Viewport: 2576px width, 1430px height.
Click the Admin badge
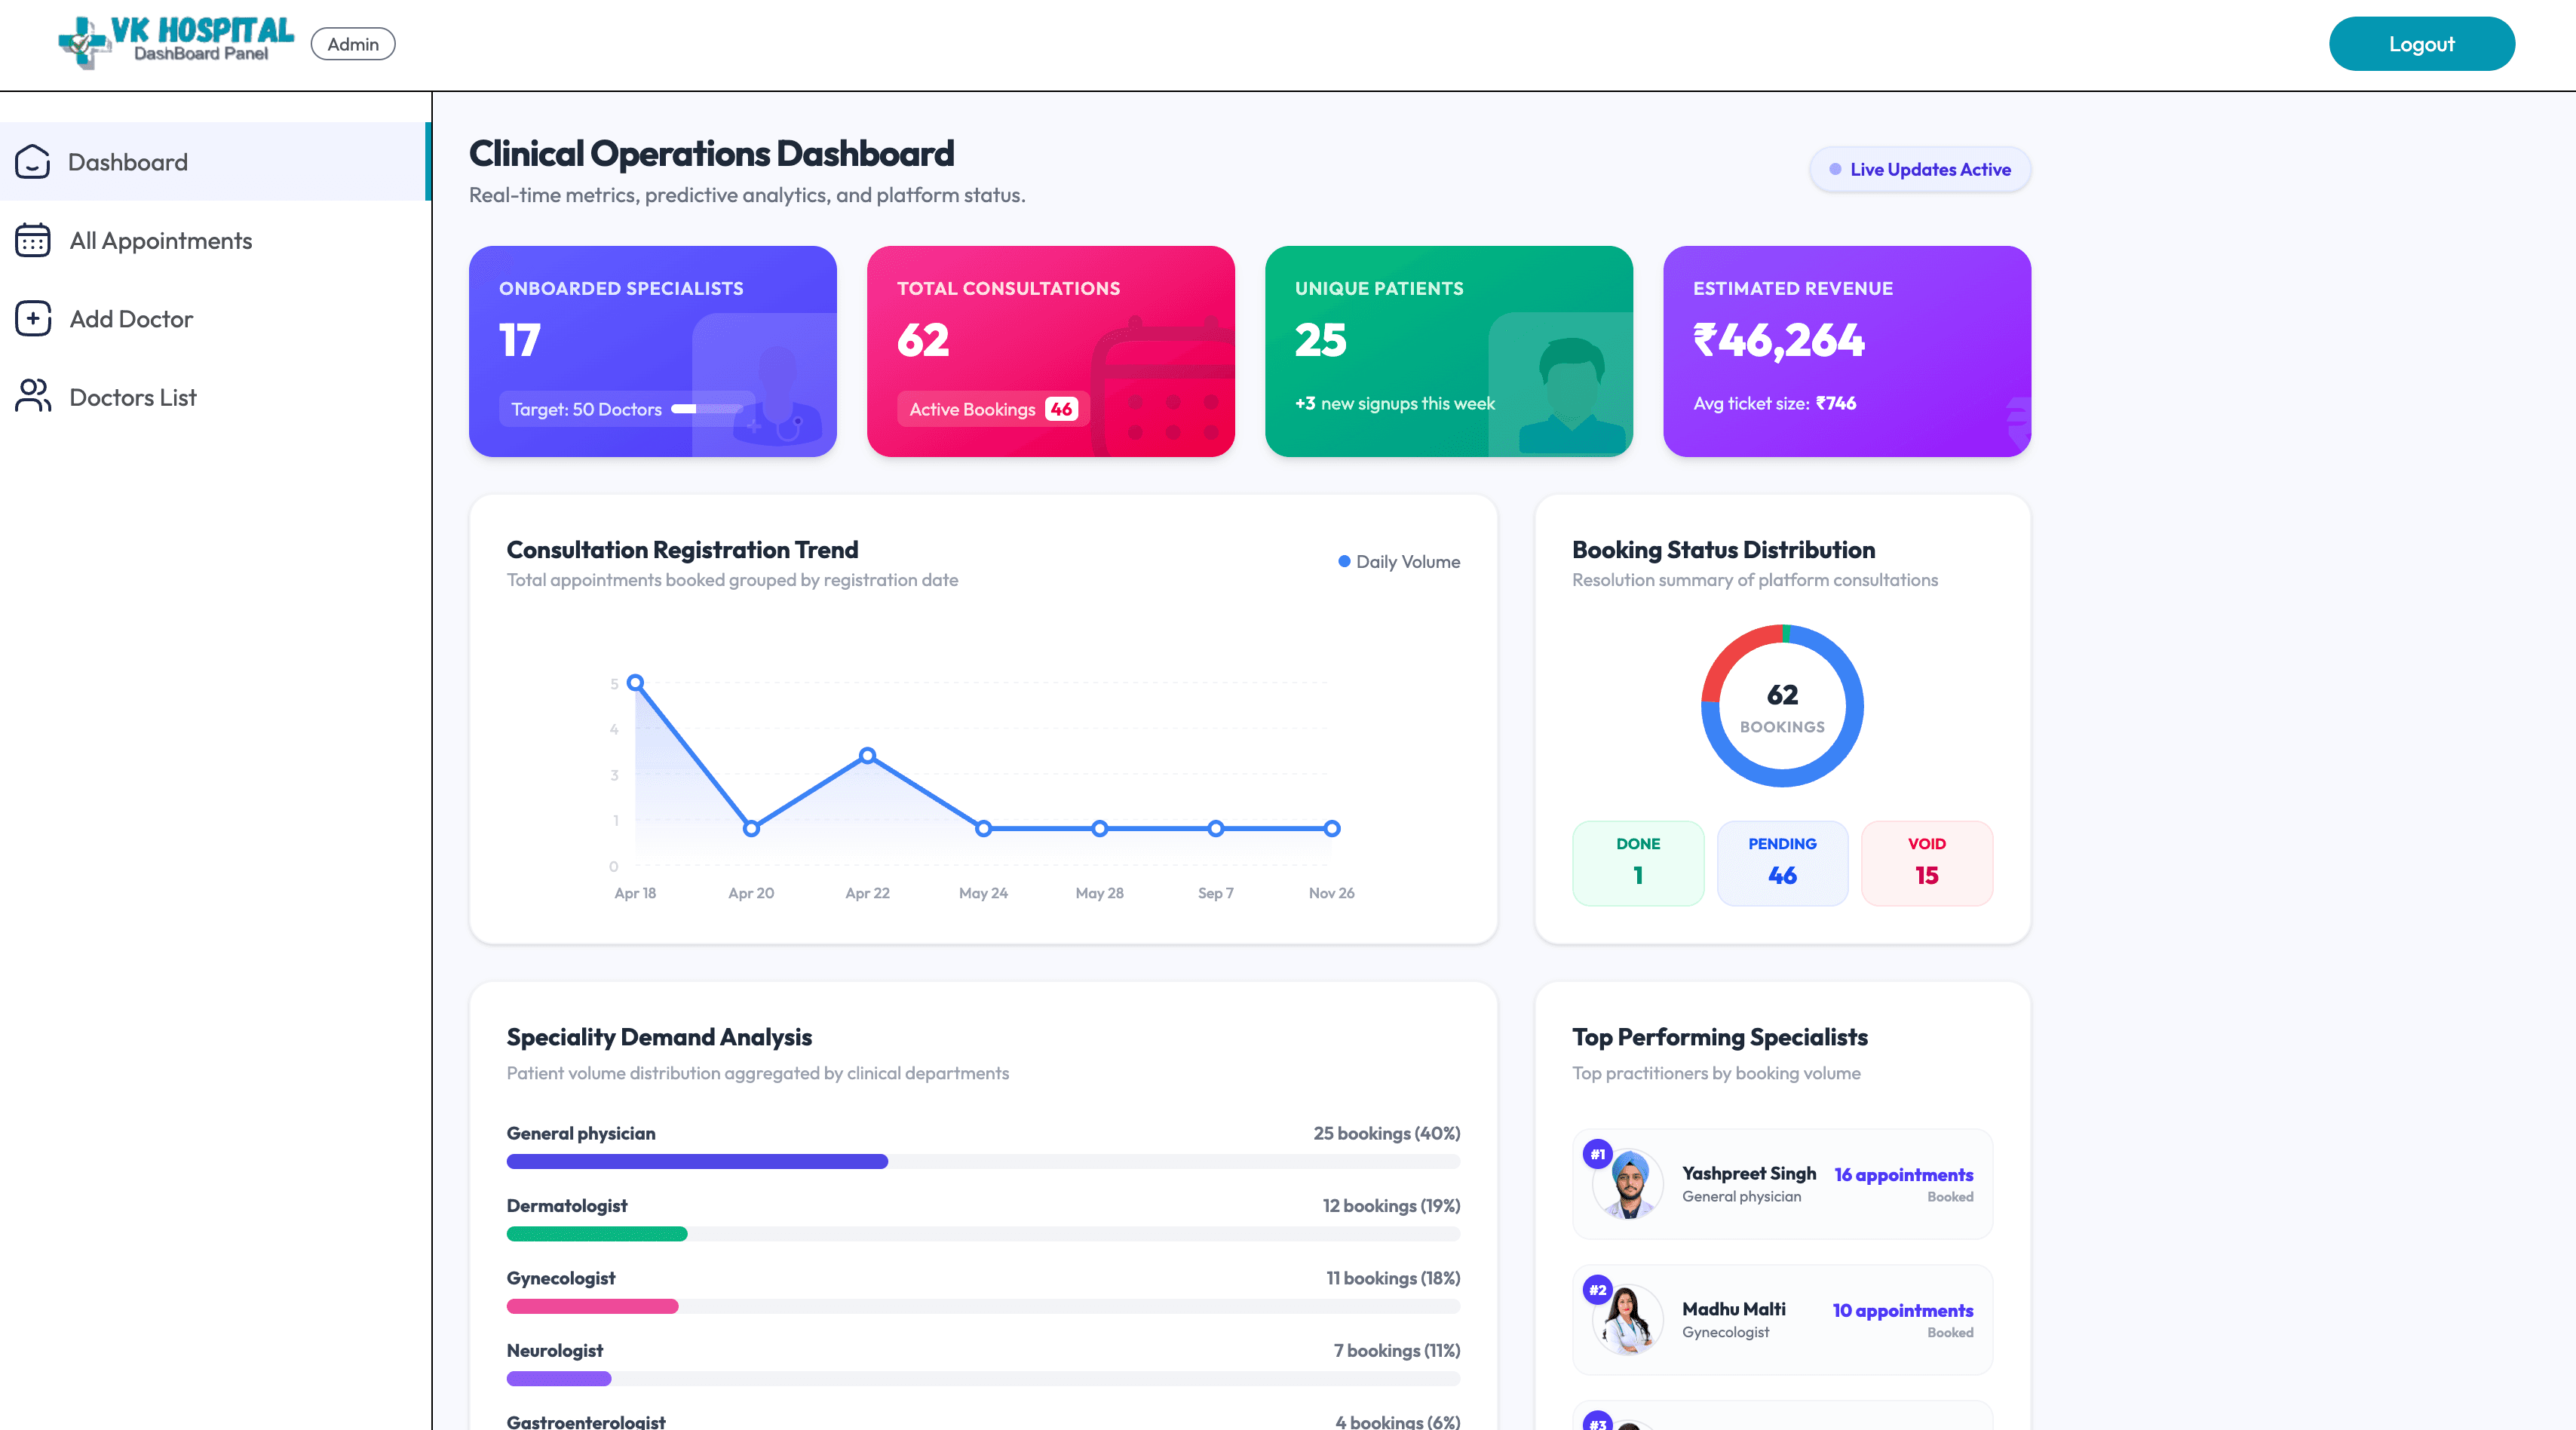(353, 44)
